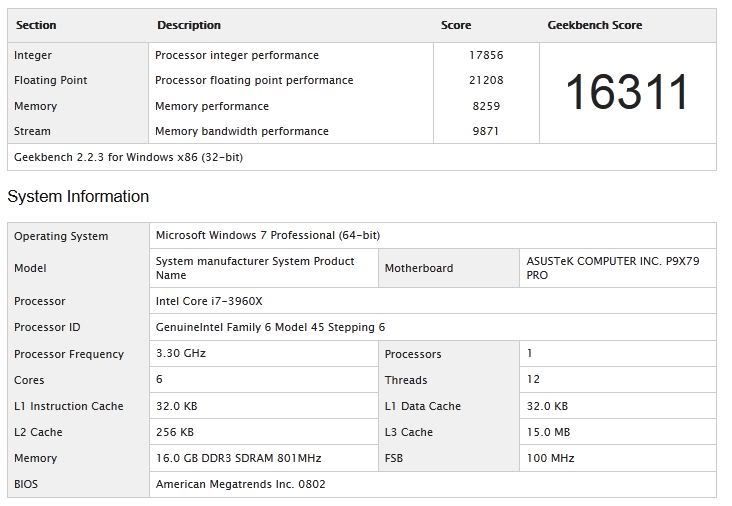732x506 pixels.
Task: Click the 16.0 GB DDR3 SDRAM memory value
Action: coord(238,458)
